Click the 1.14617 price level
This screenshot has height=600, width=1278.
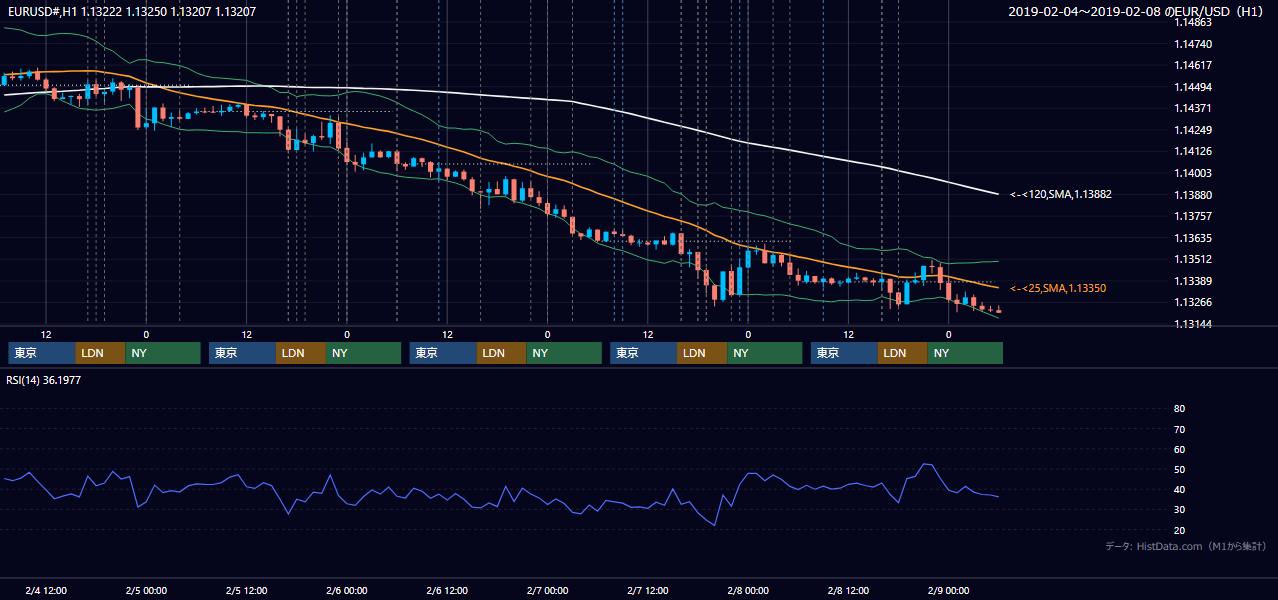click(x=1193, y=65)
